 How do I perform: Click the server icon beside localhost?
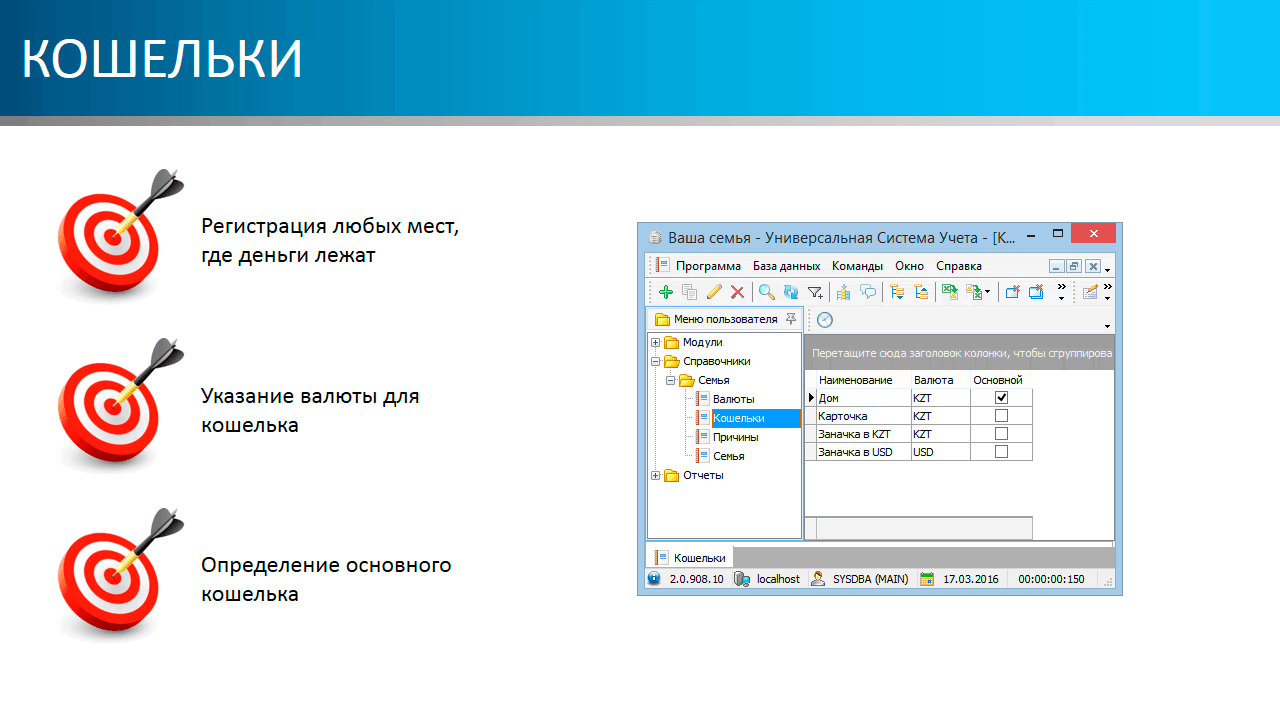tap(742, 579)
